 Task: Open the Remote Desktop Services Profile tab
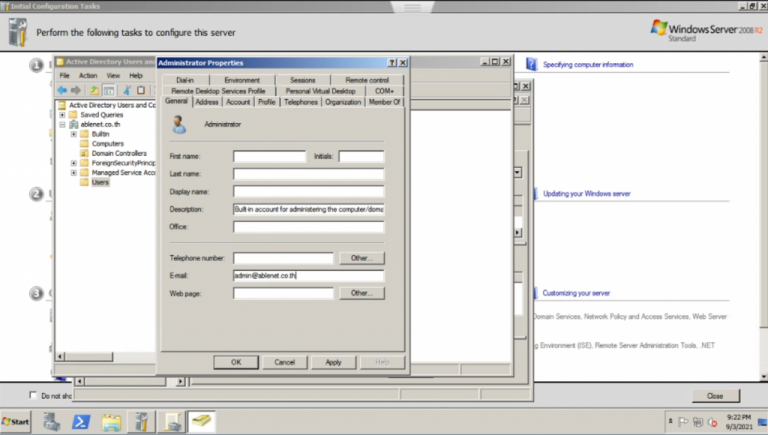[218, 91]
